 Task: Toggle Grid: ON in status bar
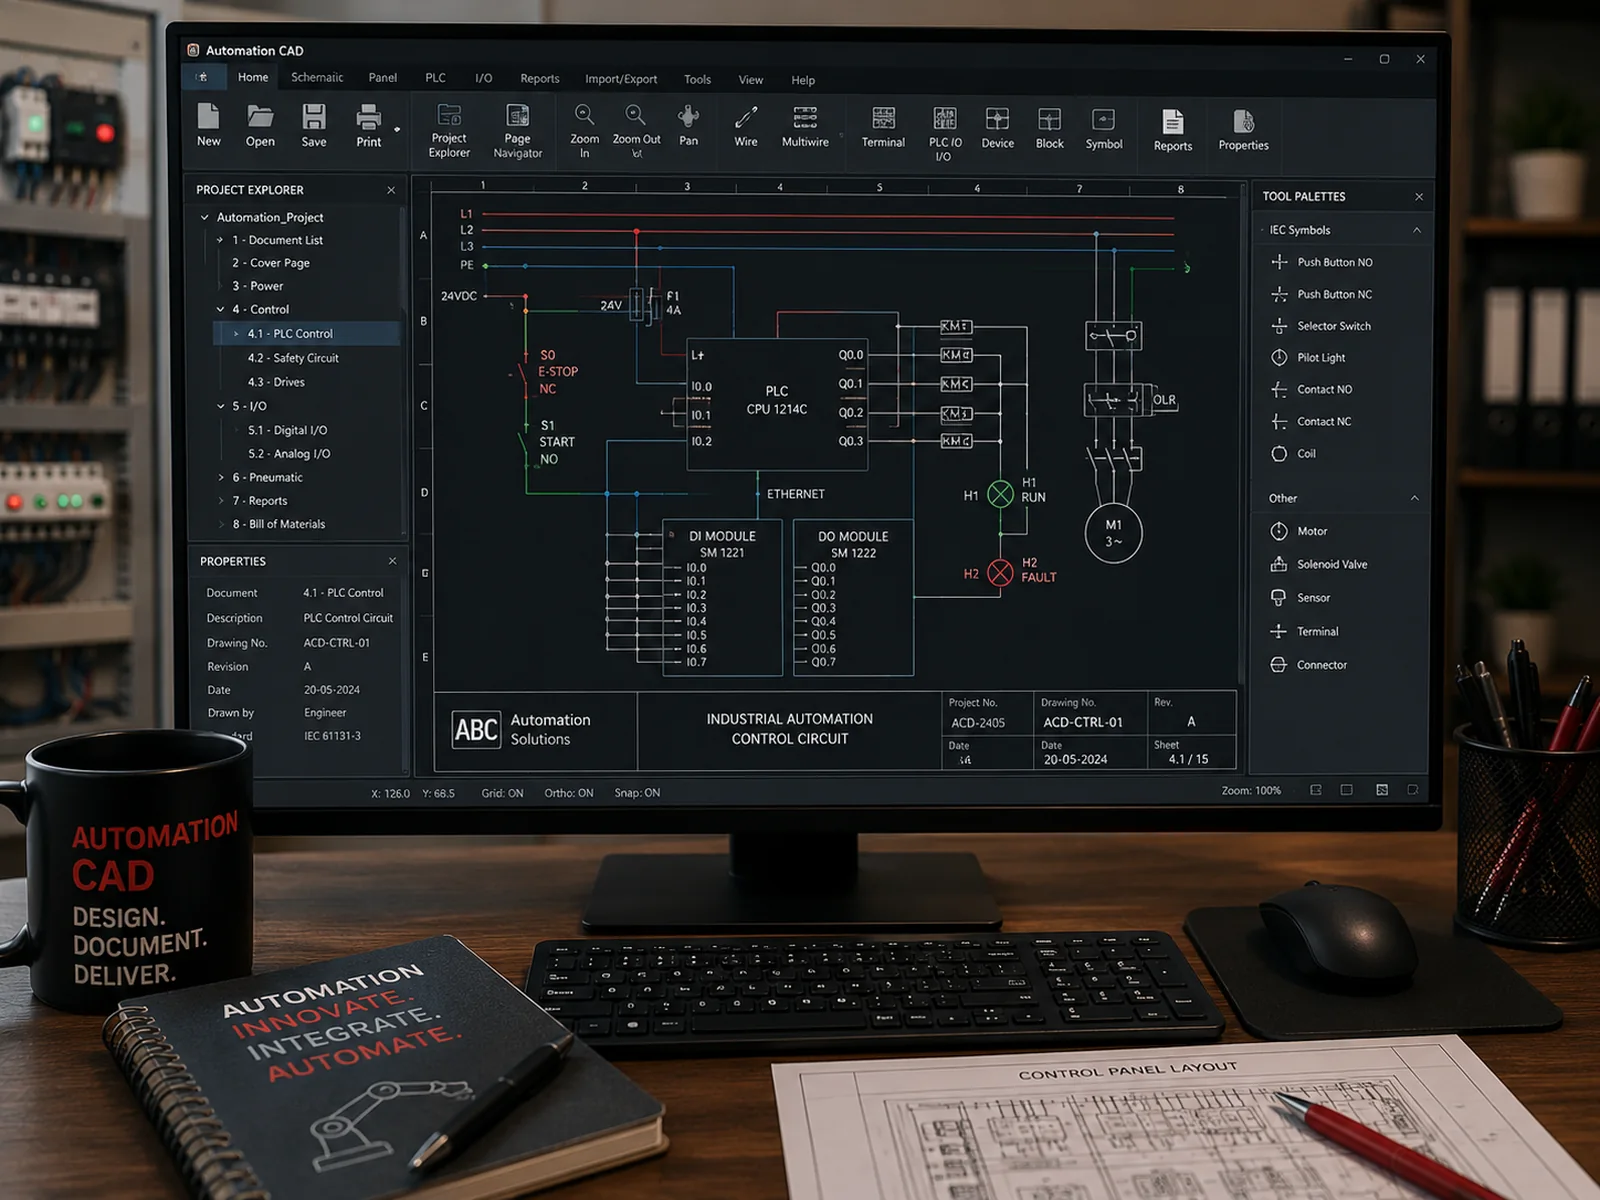click(x=502, y=793)
